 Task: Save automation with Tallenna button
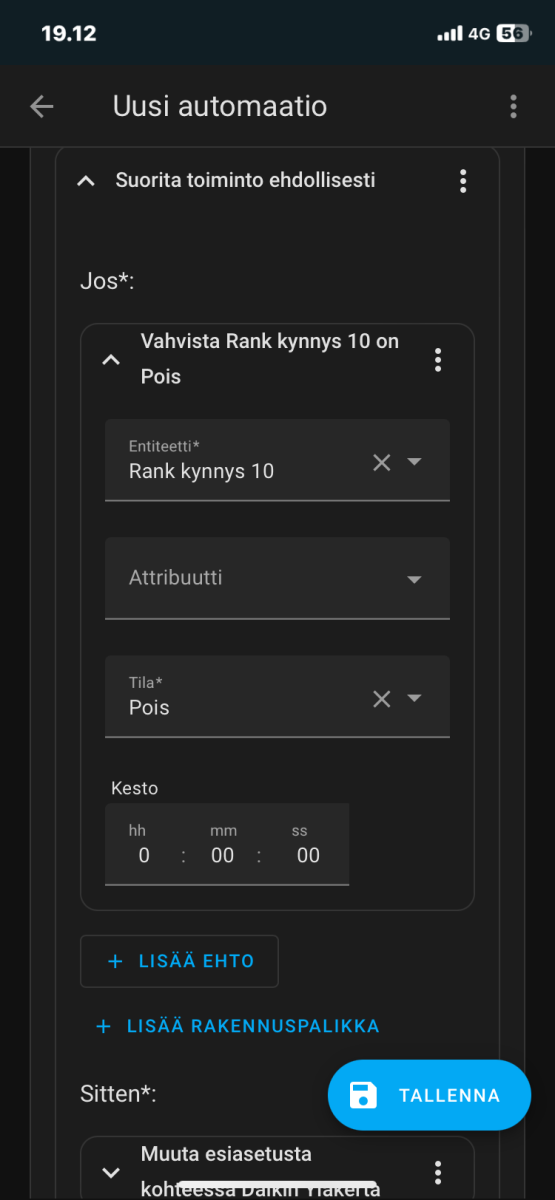click(429, 1095)
